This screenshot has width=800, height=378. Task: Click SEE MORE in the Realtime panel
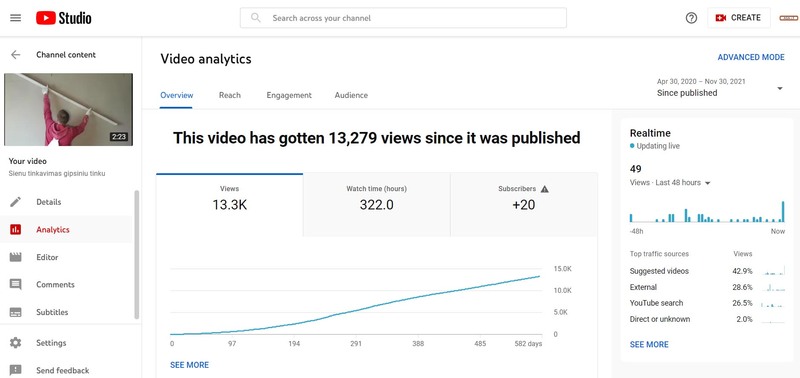coord(649,344)
